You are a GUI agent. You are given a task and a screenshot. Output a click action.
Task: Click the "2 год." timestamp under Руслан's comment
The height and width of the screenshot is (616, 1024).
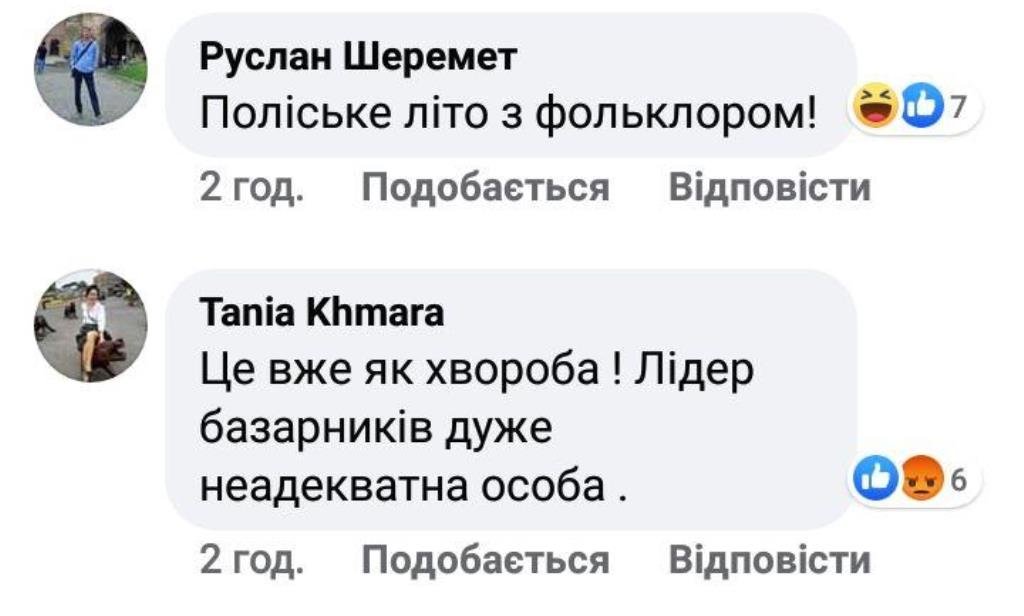click(250, 188)
